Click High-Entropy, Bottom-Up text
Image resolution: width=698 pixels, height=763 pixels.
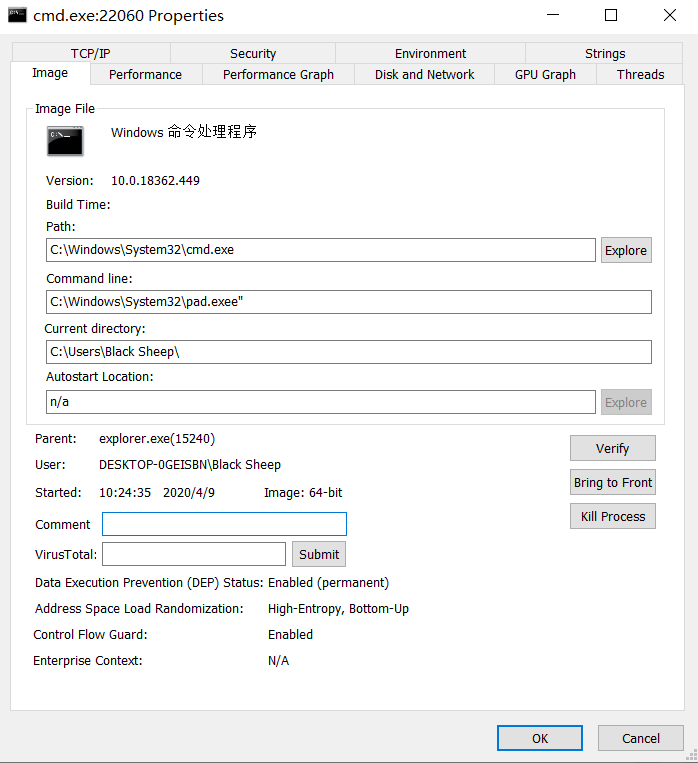click(338, 609)
